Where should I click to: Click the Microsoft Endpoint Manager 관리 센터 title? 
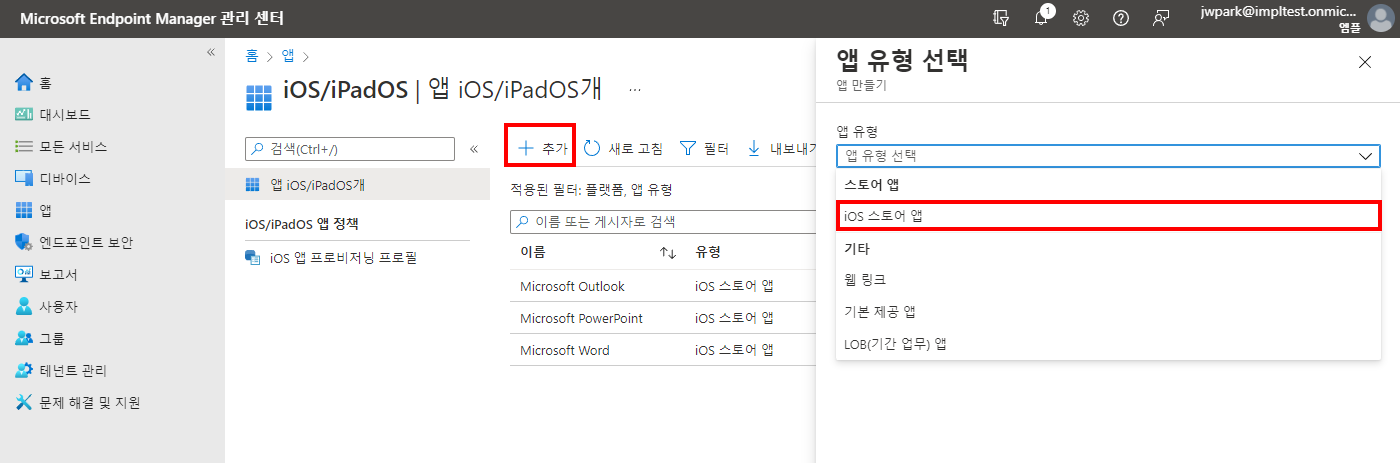151,19
